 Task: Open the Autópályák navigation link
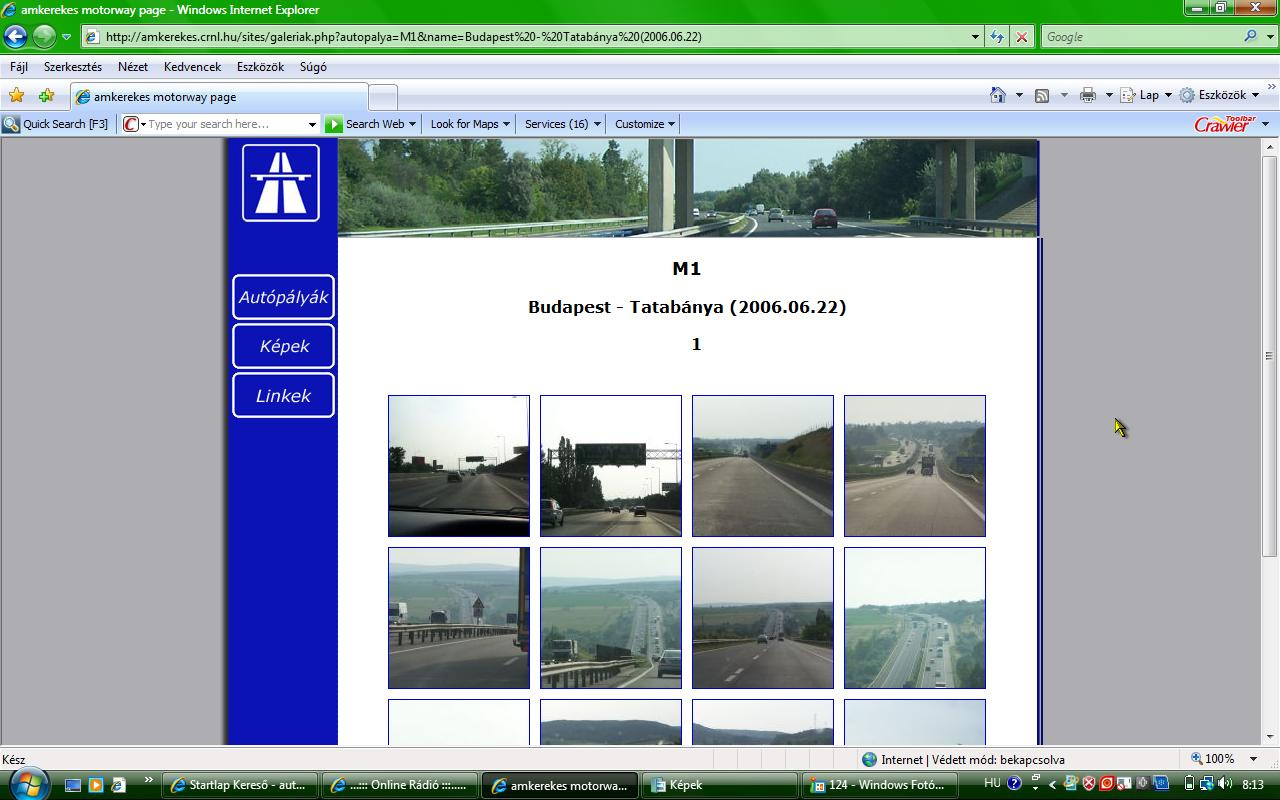(x=283, y=297)
